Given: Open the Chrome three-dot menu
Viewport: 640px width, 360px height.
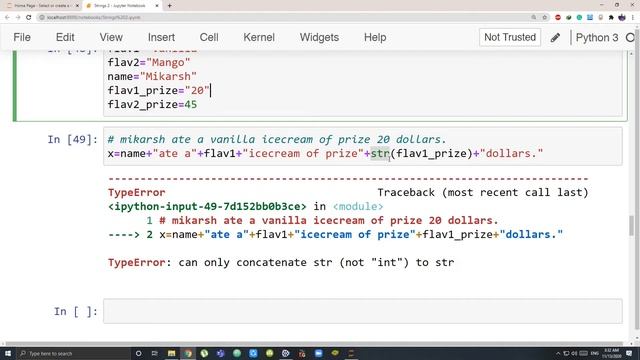Looking at the screenshot, I should 633,17.
